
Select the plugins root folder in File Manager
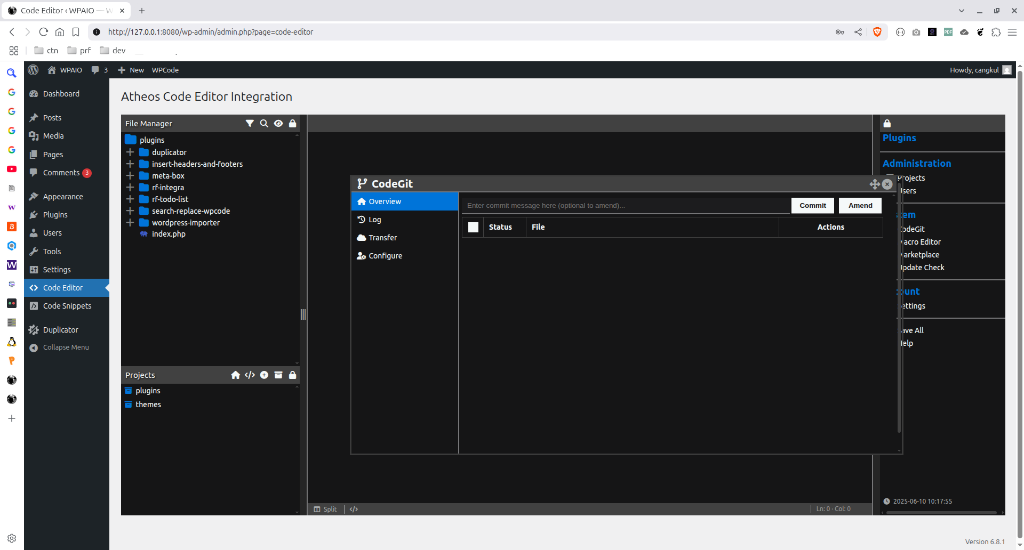coord(152,140)
